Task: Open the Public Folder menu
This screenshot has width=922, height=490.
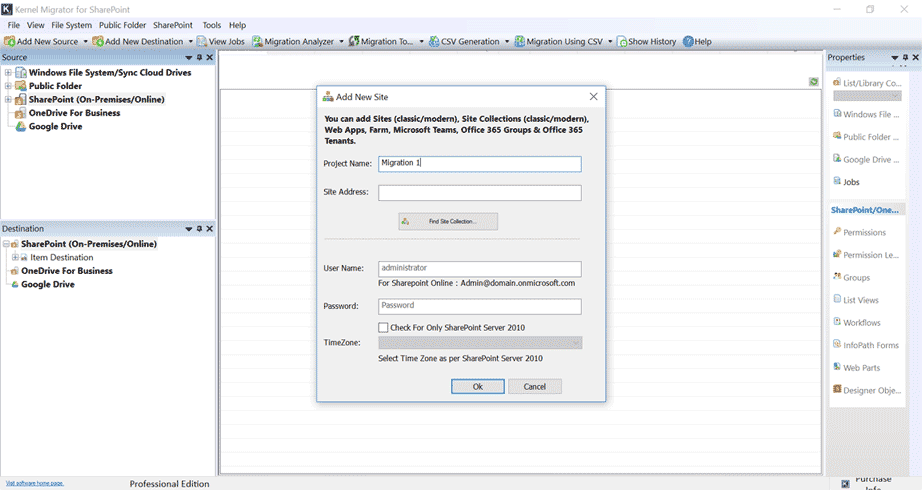Action: (x=122, y=25)
